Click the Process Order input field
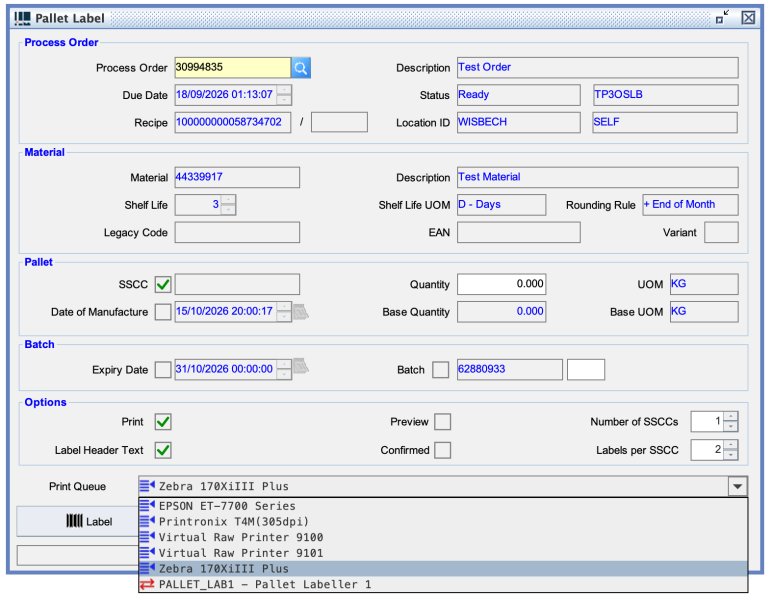 click(233, 68)
